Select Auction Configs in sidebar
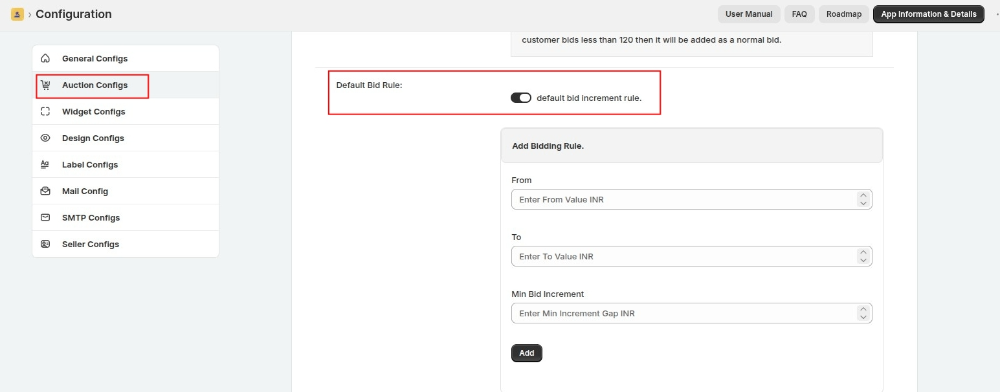Image resolution: width=1000 pixels, height=392 pixels. (126, 85)
